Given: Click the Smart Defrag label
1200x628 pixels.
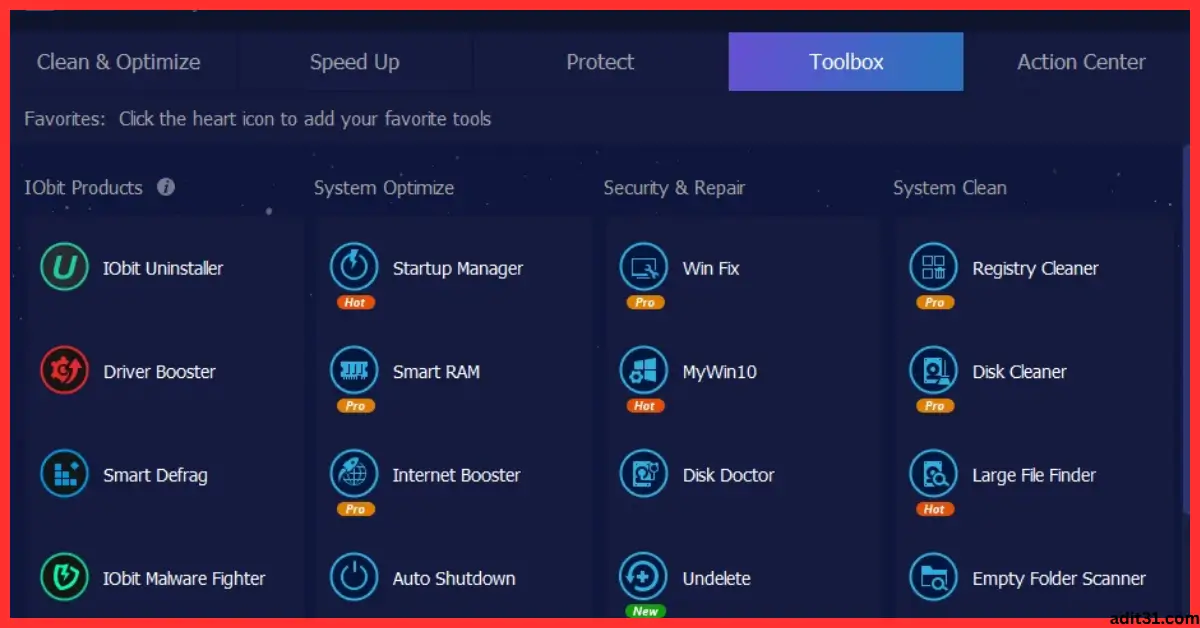Looking at the screenshot, I should click(x=155, y=475).
